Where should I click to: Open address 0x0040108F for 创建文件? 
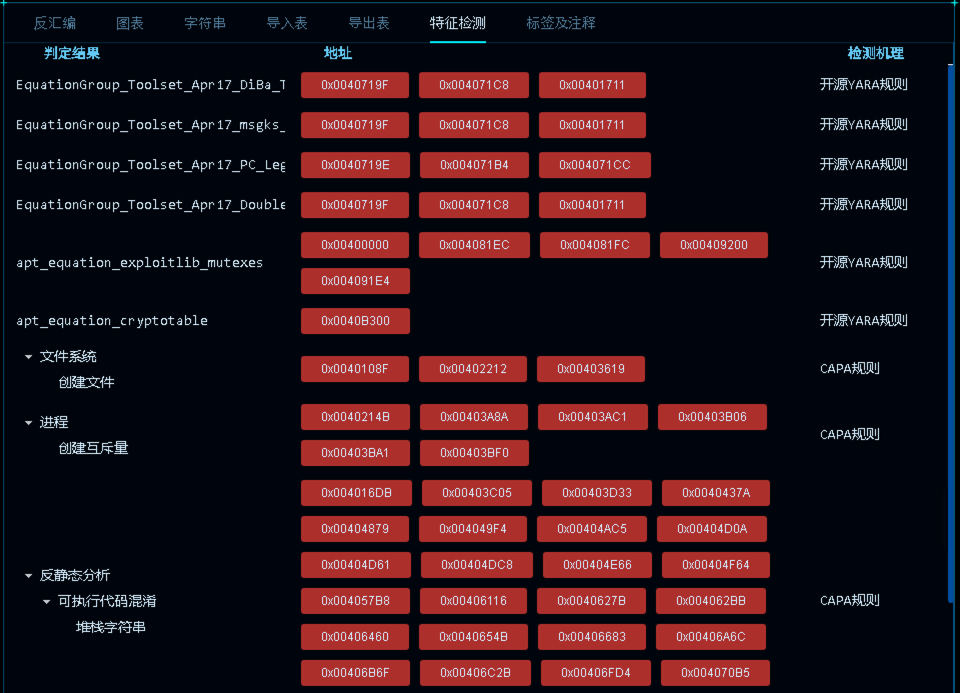355,369
